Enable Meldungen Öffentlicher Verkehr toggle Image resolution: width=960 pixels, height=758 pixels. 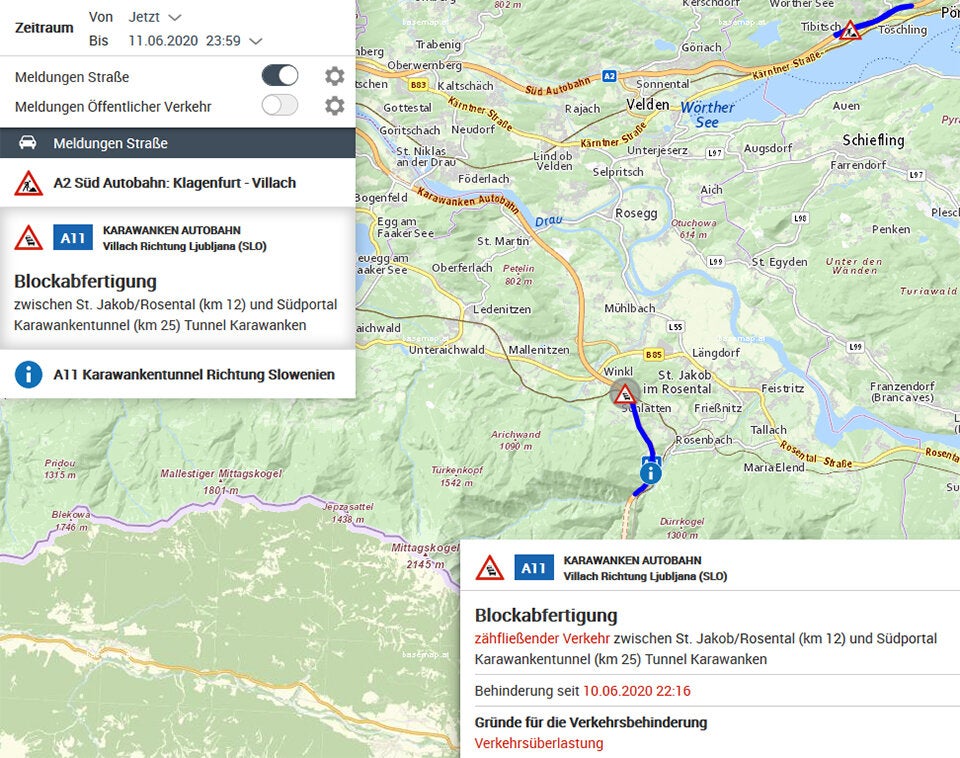(280, 106)
